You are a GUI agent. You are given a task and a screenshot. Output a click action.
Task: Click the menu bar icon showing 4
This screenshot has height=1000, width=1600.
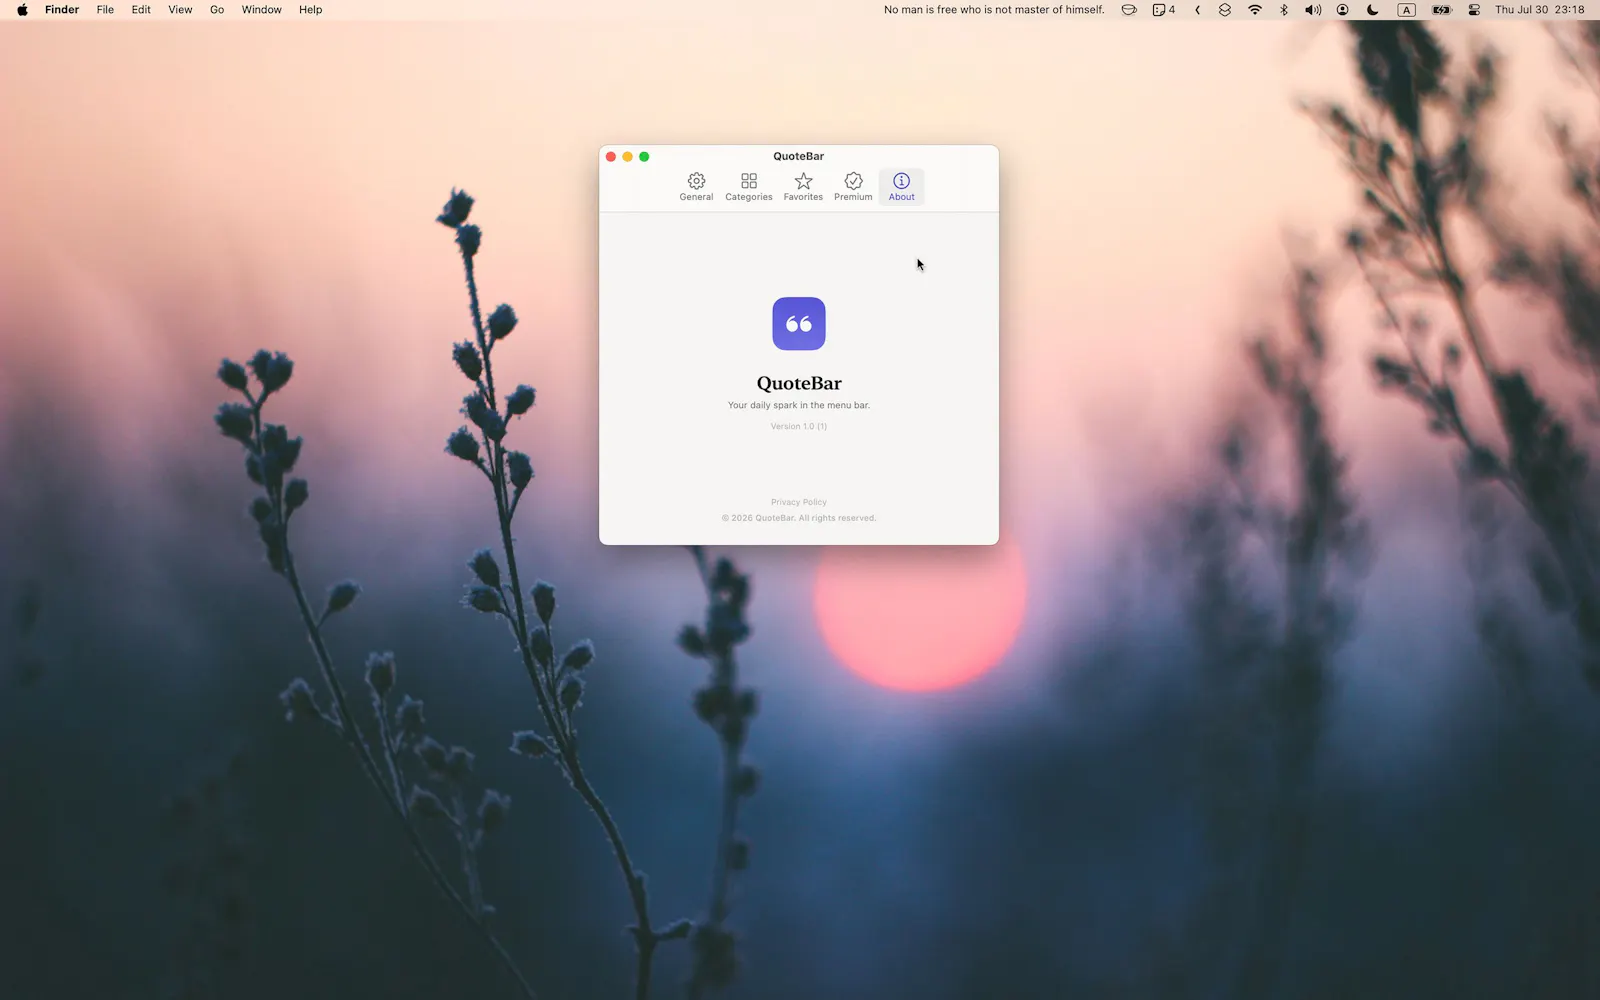1163,10
